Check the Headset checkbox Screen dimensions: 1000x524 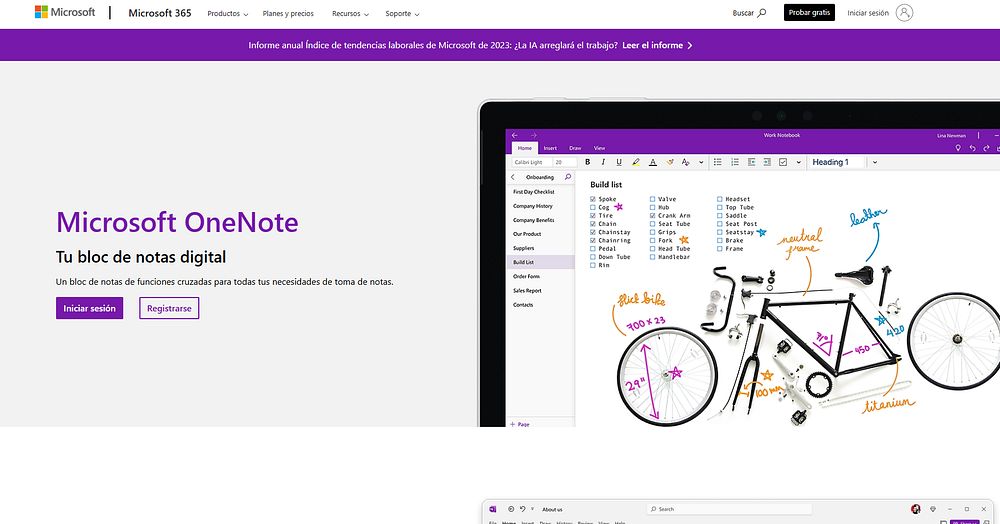click(719, 199)
